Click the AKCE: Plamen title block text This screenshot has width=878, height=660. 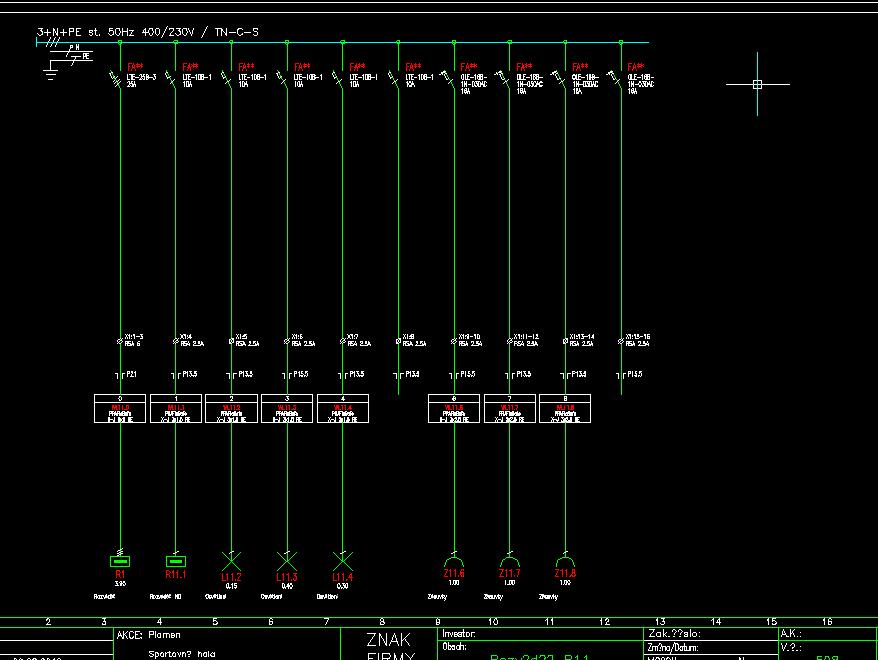[148, 635]
